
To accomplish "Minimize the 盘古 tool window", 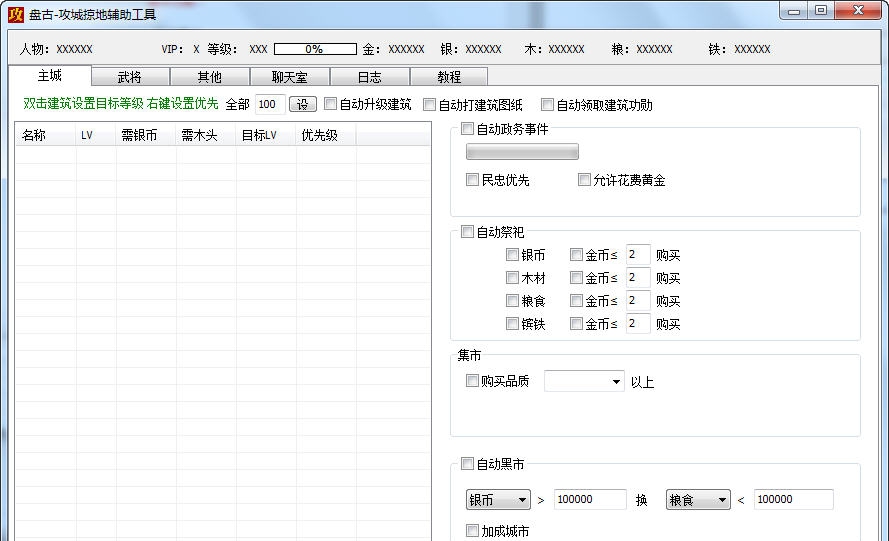I will [x=794, y=11].
